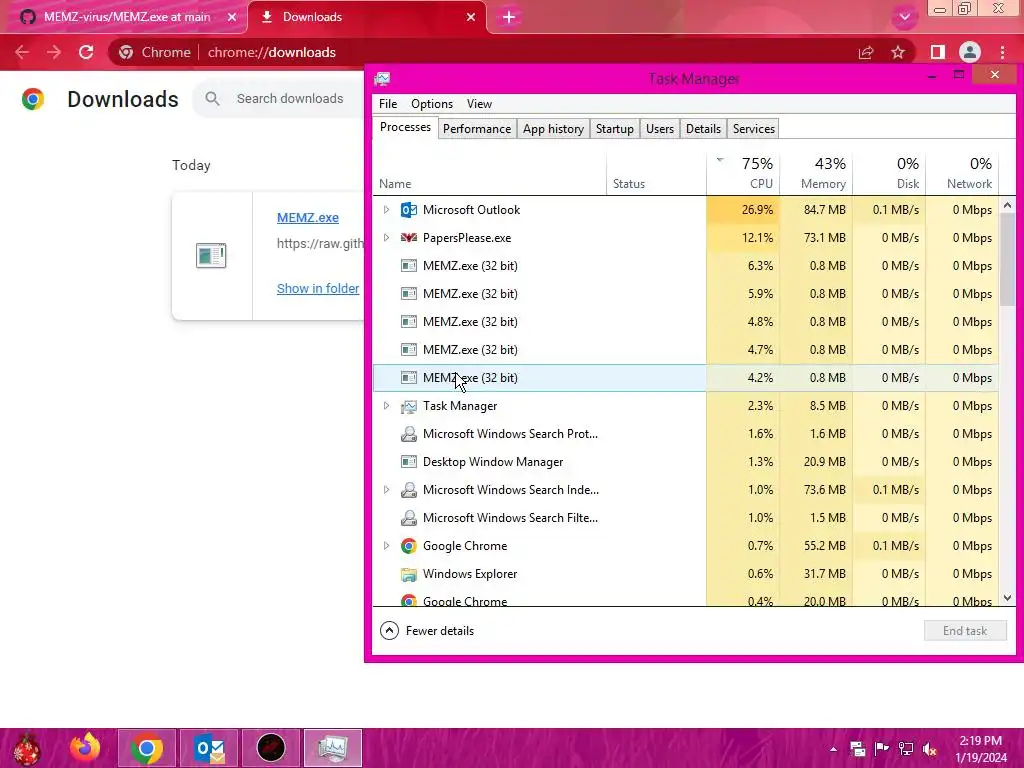
Task: Click the share page icon in the address bar
Action: click(866, 52)
